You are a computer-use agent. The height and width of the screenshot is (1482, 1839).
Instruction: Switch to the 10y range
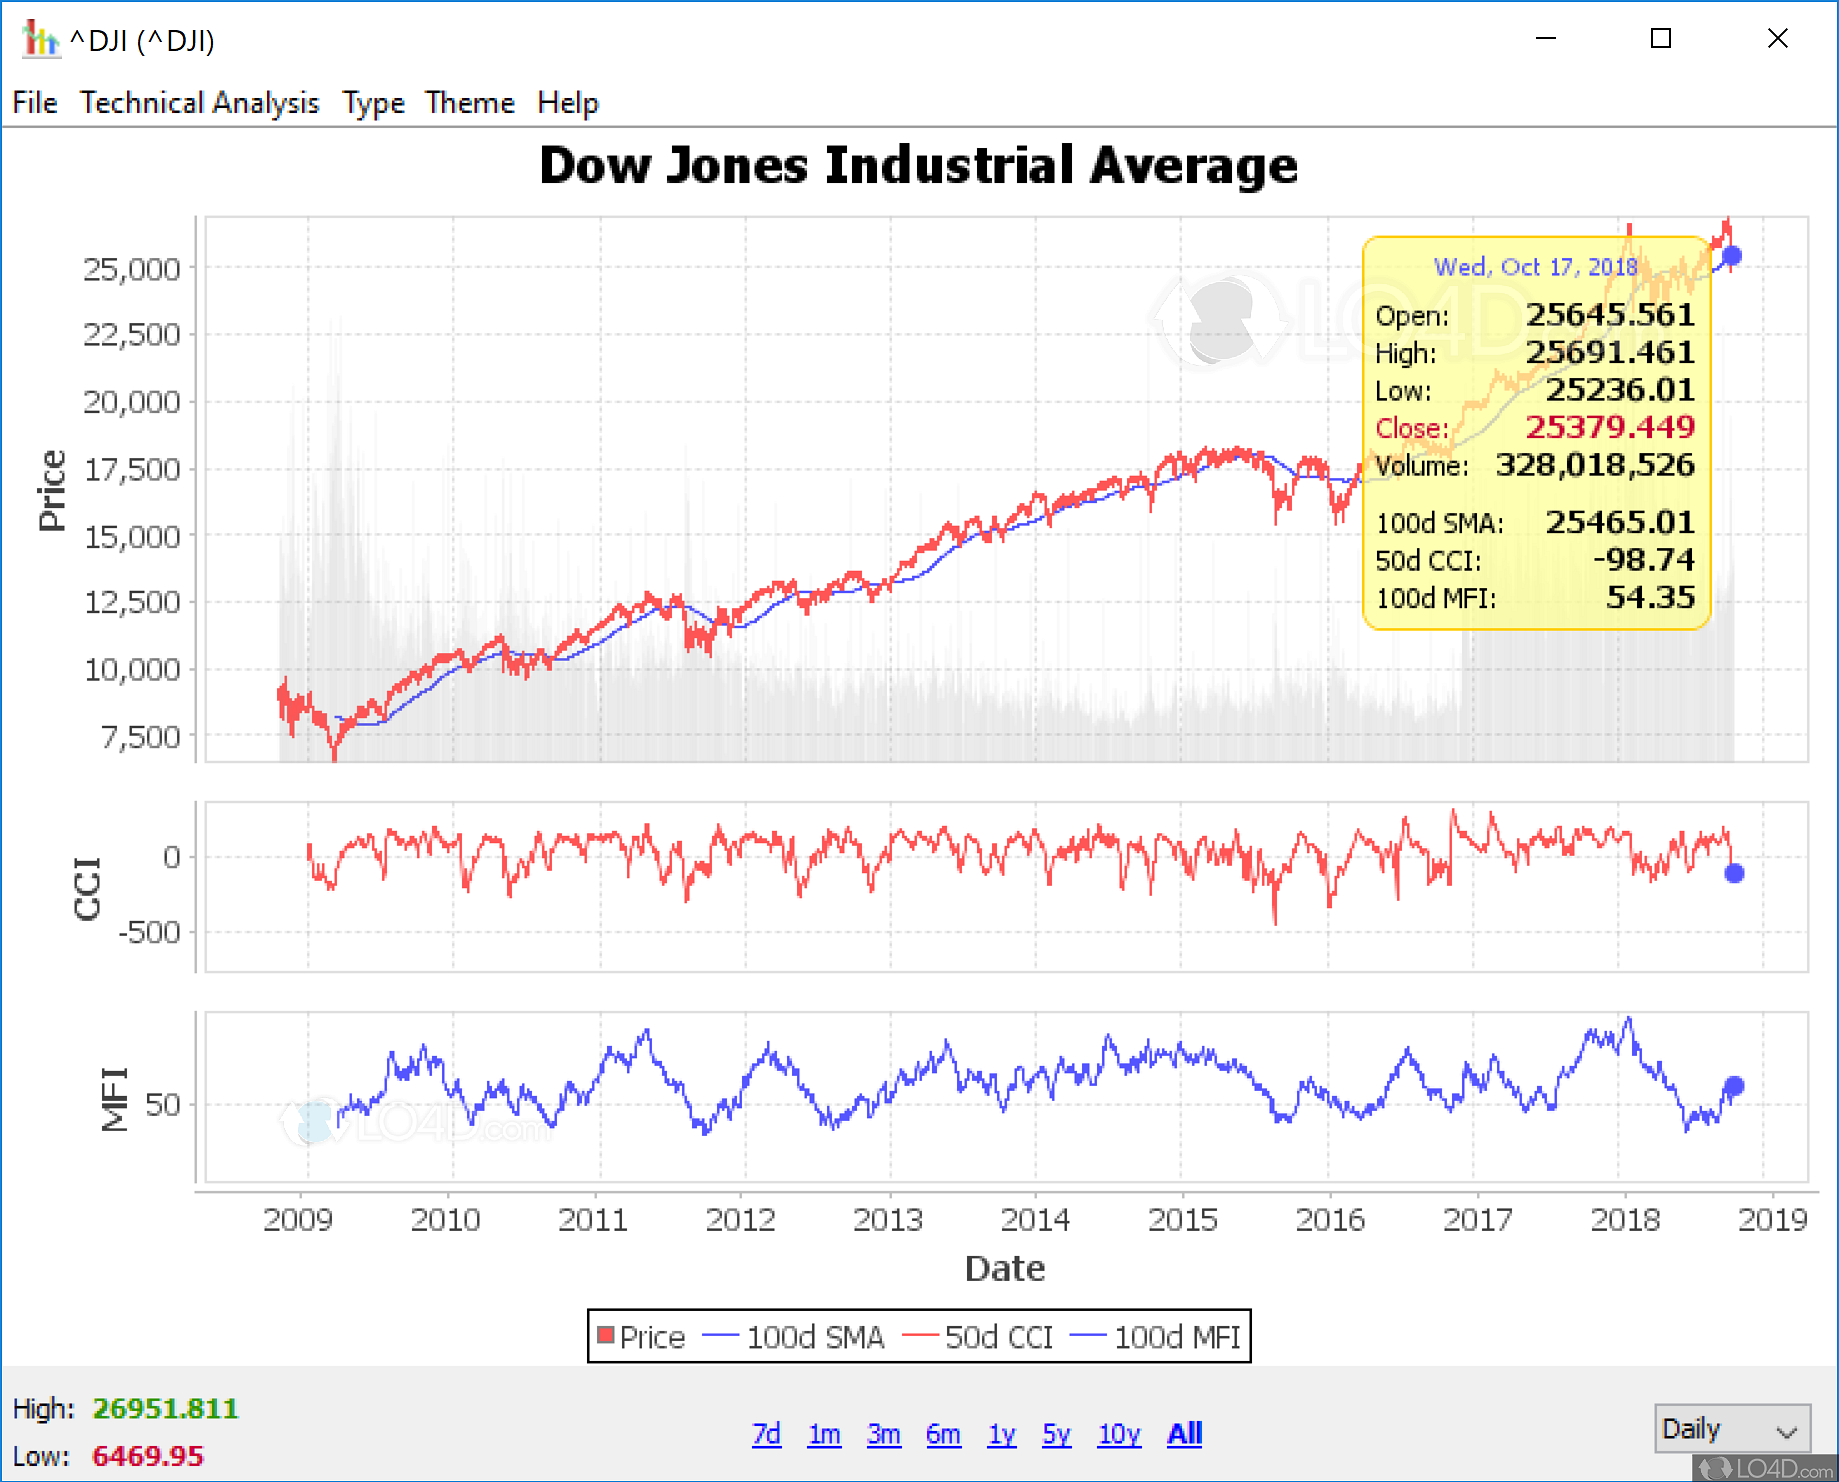point(1119,1434)
